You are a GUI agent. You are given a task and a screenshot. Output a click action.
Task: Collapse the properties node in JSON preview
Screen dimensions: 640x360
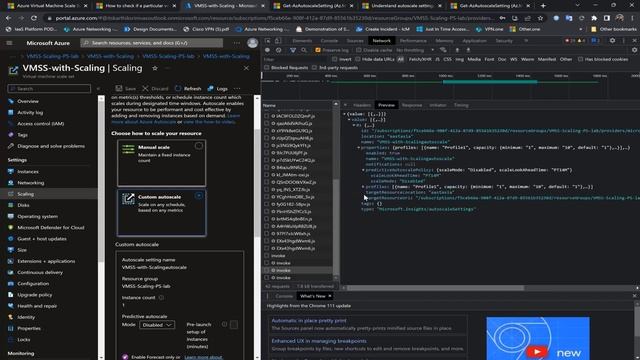(x=359, y=148)
